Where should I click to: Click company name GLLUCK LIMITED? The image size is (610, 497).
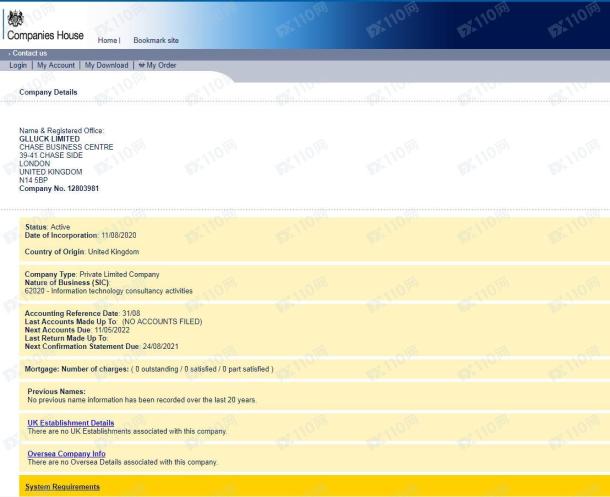[49, 139]
